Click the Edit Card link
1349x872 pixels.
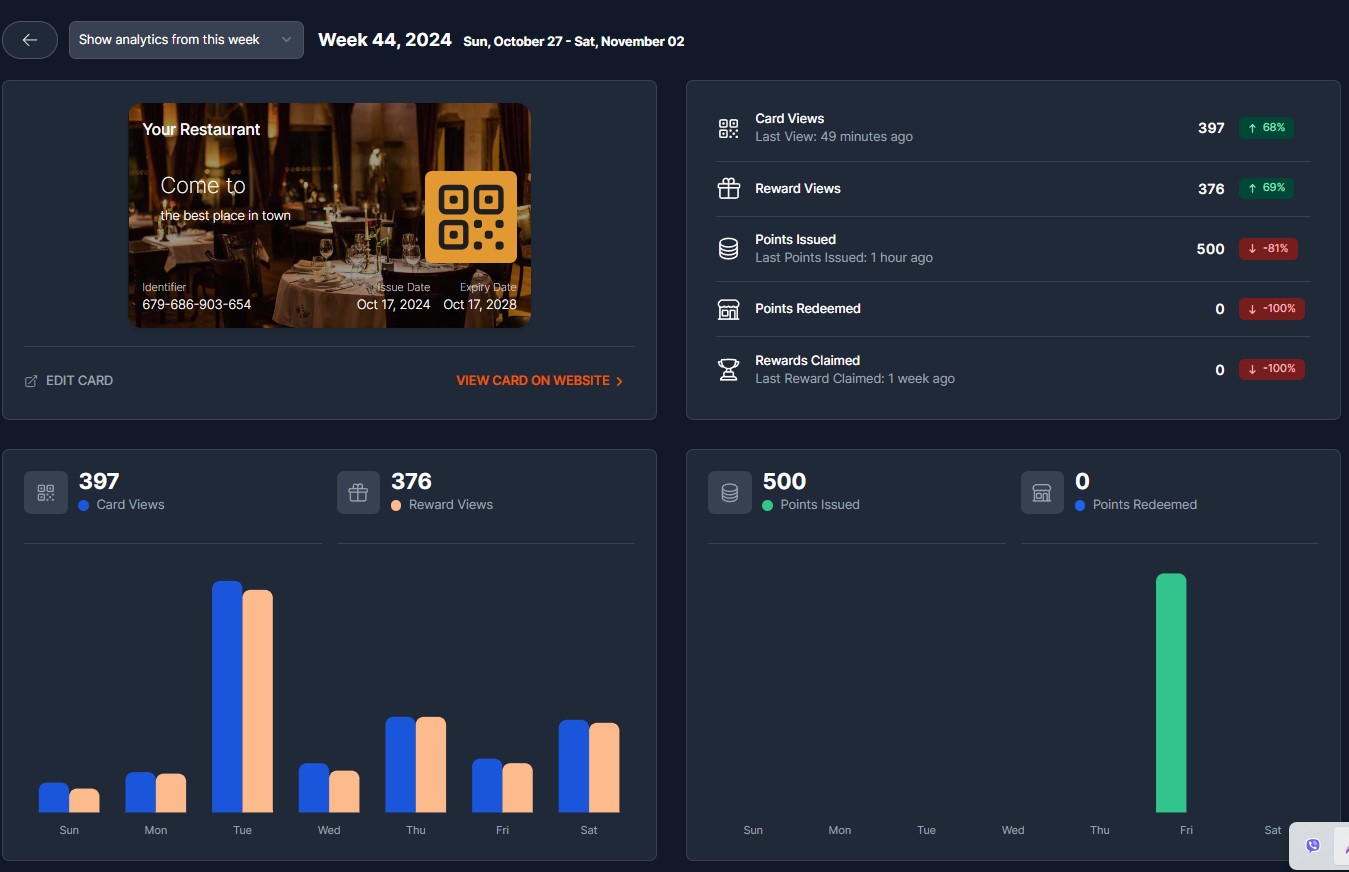[69, 381]
